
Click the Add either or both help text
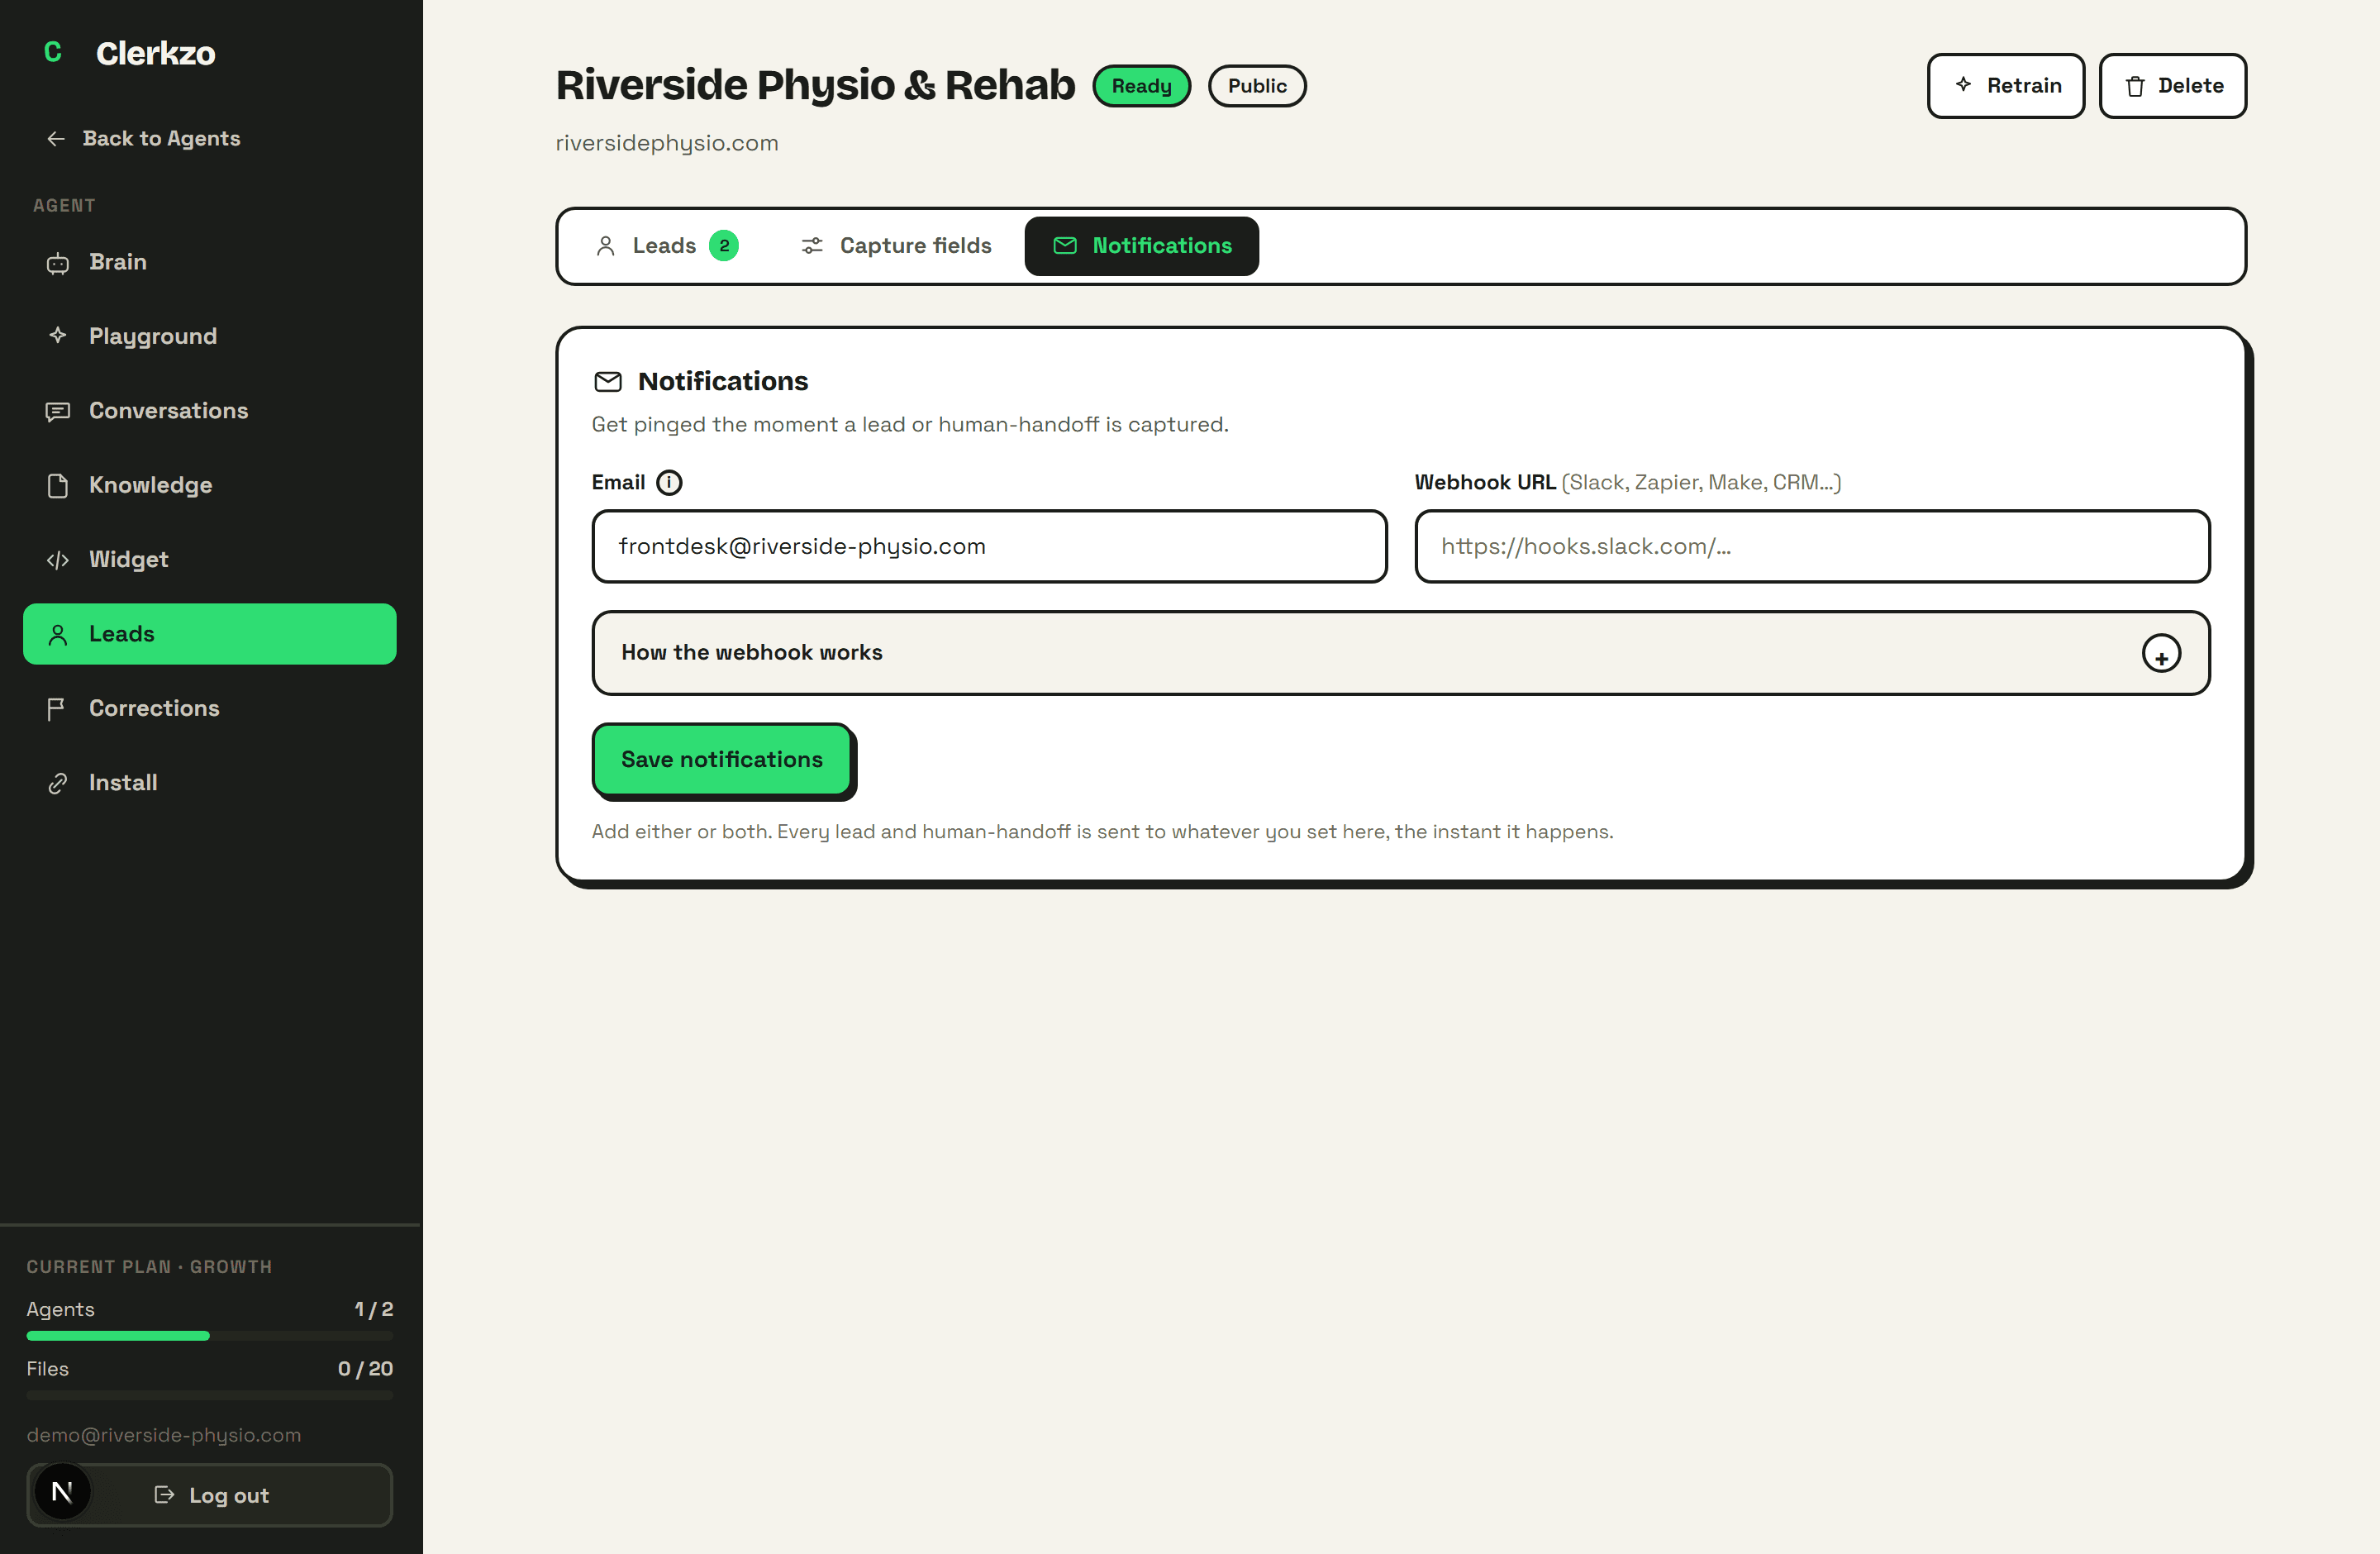pos(1102,832)
